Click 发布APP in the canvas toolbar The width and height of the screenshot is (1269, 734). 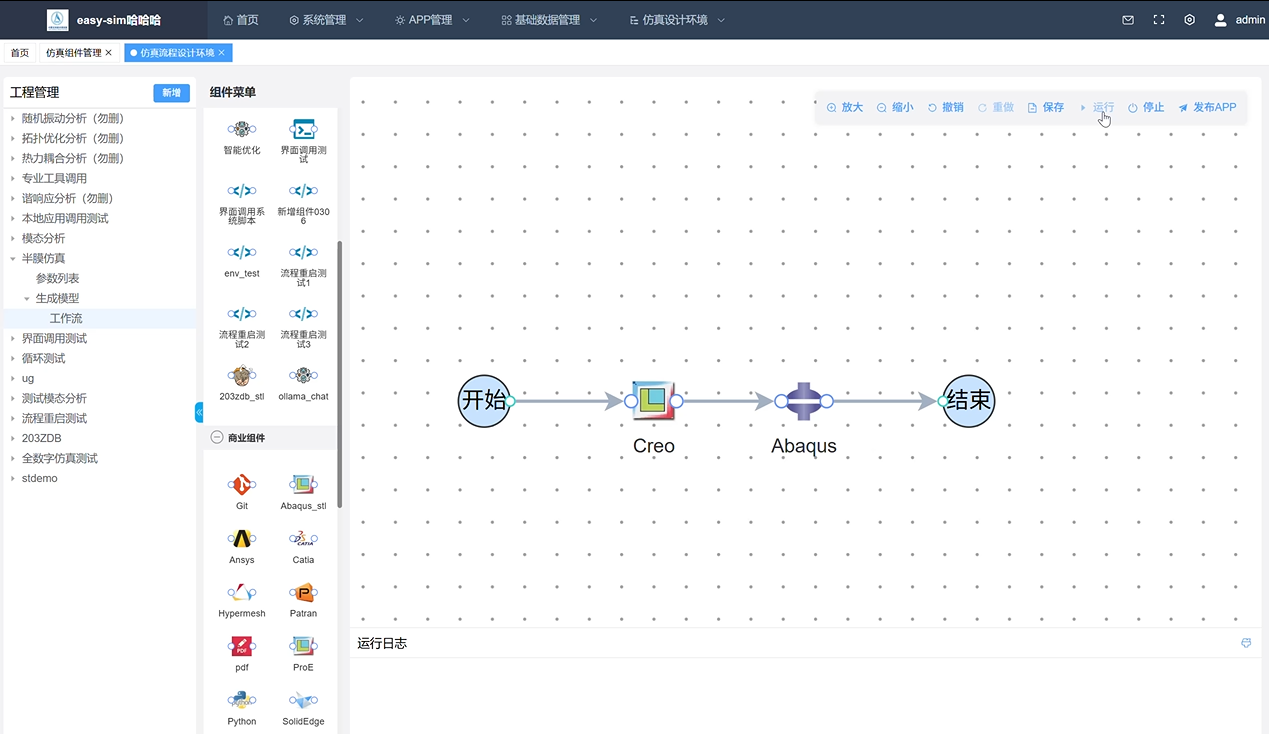tap(1207, 107)
